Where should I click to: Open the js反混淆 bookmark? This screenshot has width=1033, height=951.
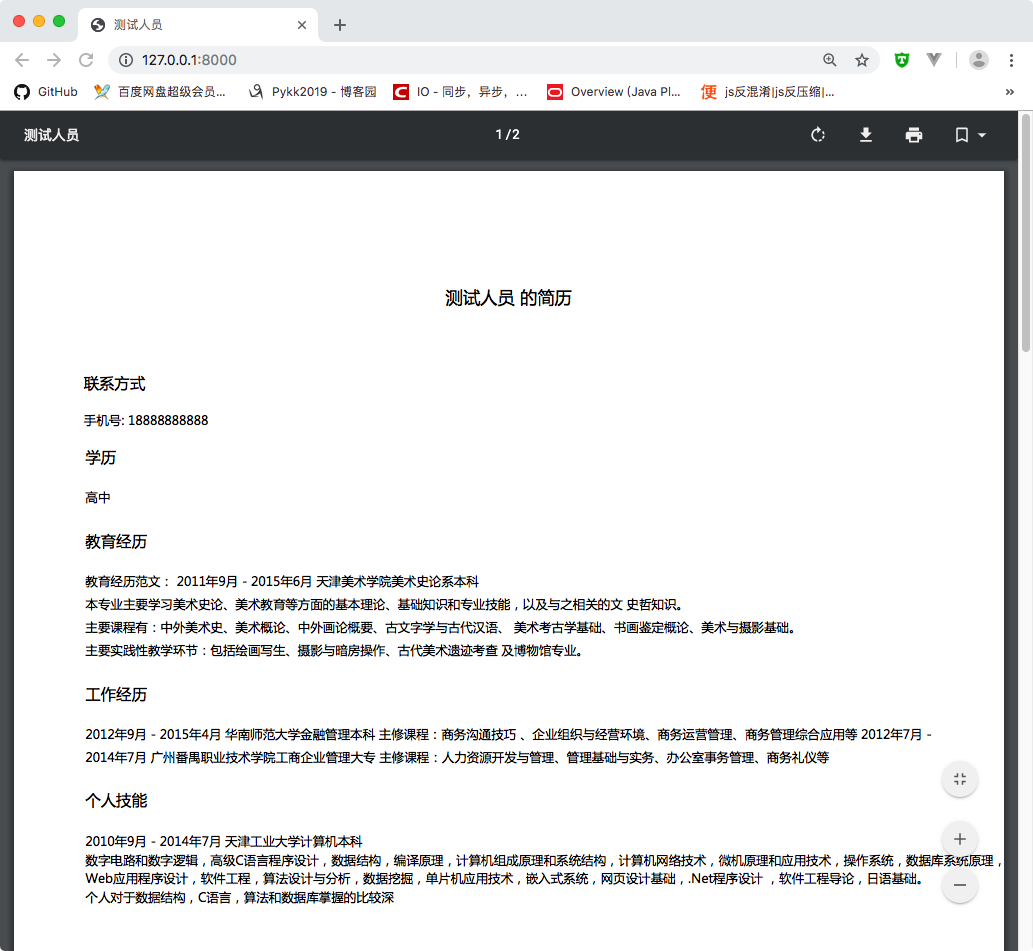click(x=768, y=92)
